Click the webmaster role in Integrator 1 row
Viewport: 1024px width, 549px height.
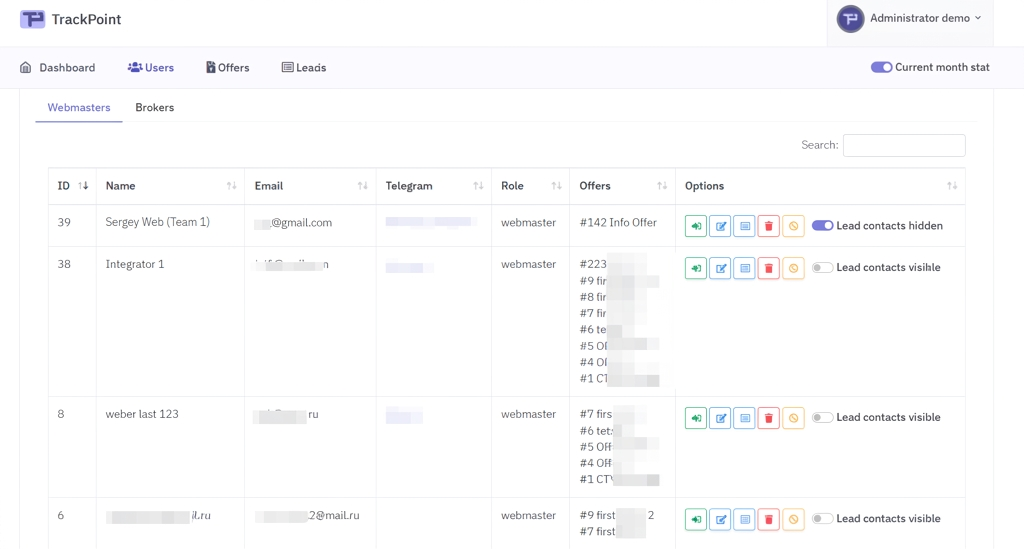click(x=528, y=264)
